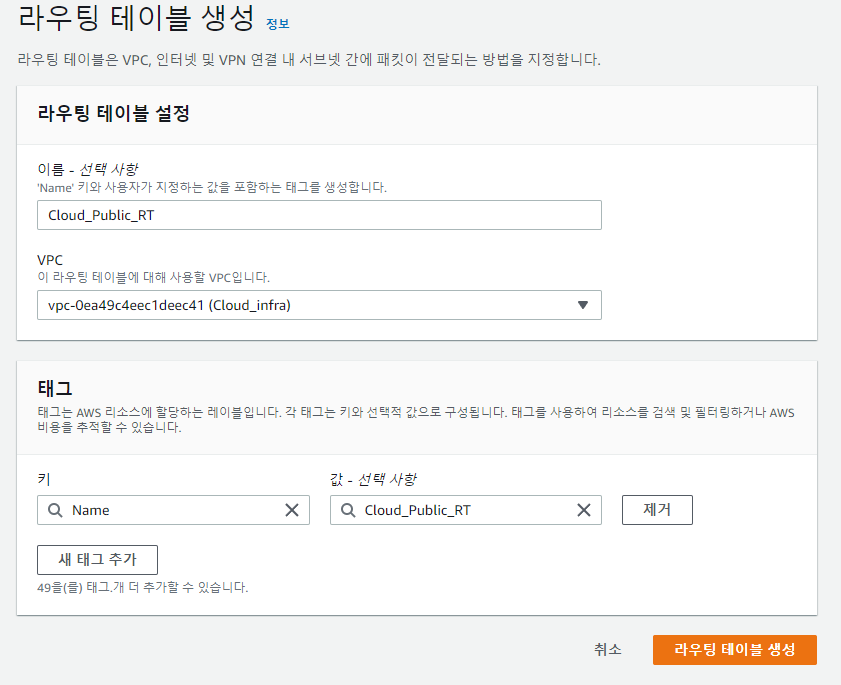Click the VPC dropdown arrow icon
The height and width of the screenshot is (685, 841).
coord(583,305)
